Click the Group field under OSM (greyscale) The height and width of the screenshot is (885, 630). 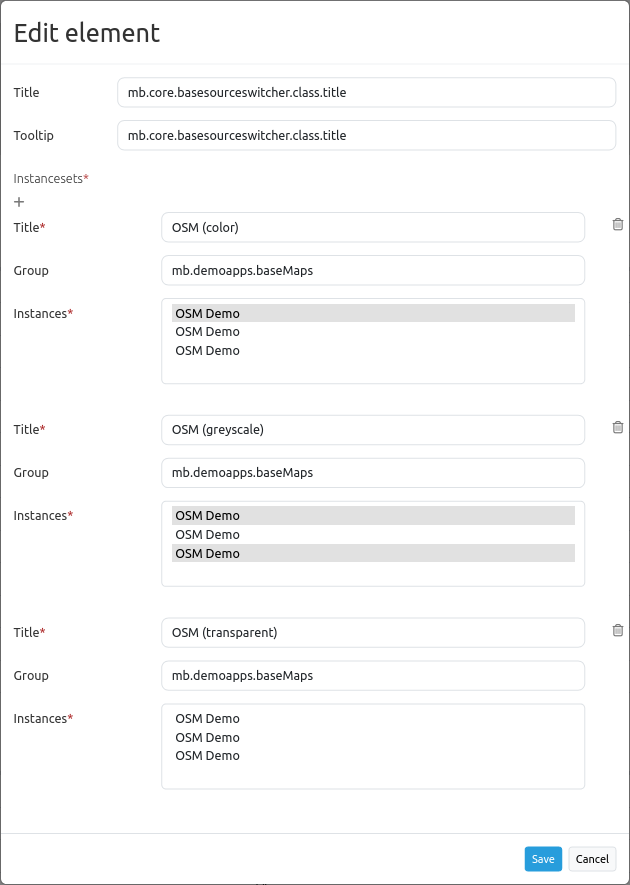coord(372,473)
